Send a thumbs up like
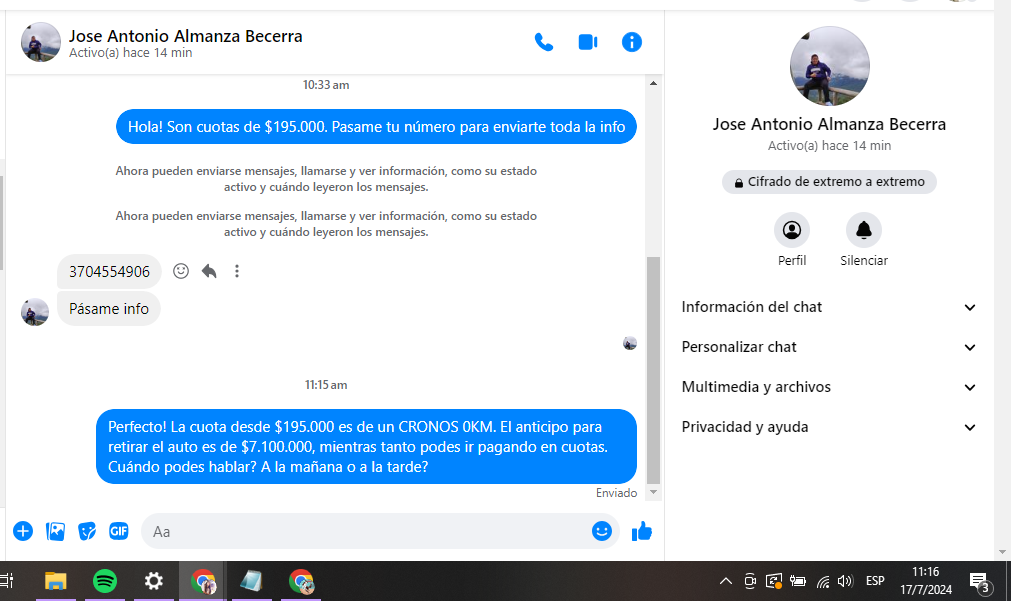1011x601 pixels. coord(642,531)
